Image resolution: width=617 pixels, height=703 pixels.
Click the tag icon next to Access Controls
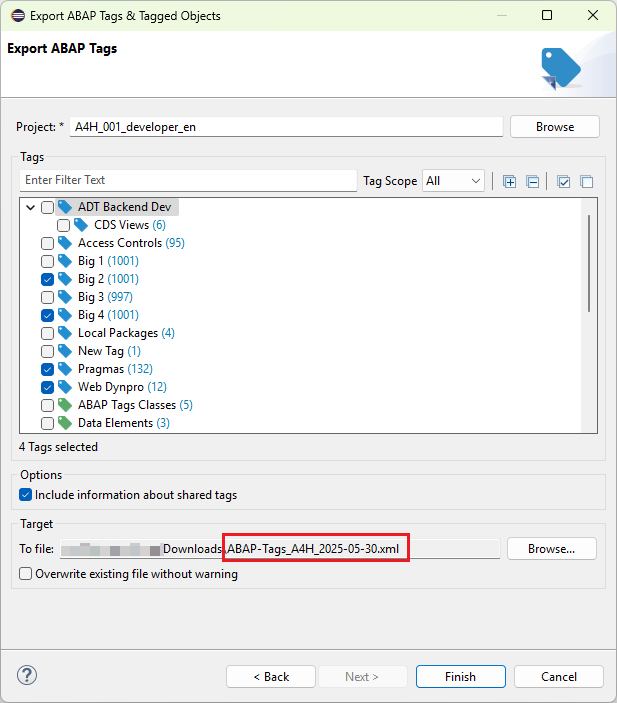[x=65, y=243]
